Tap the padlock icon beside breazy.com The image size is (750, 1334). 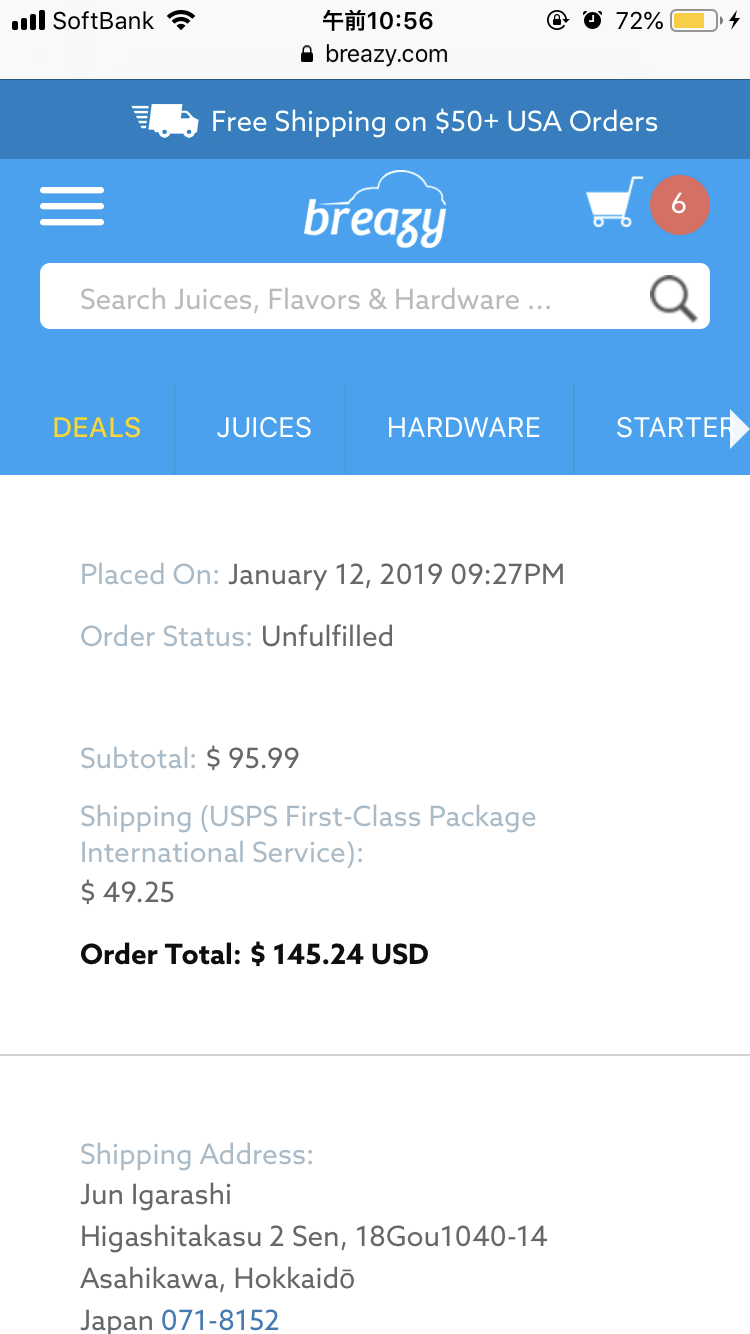coord(307,55)
